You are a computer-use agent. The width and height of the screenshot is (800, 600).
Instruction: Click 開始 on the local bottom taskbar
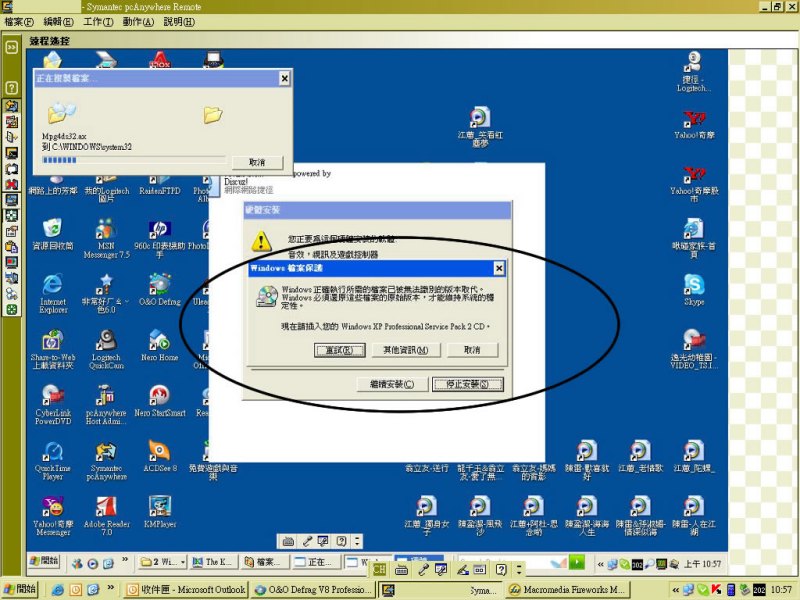click(20, 589)
